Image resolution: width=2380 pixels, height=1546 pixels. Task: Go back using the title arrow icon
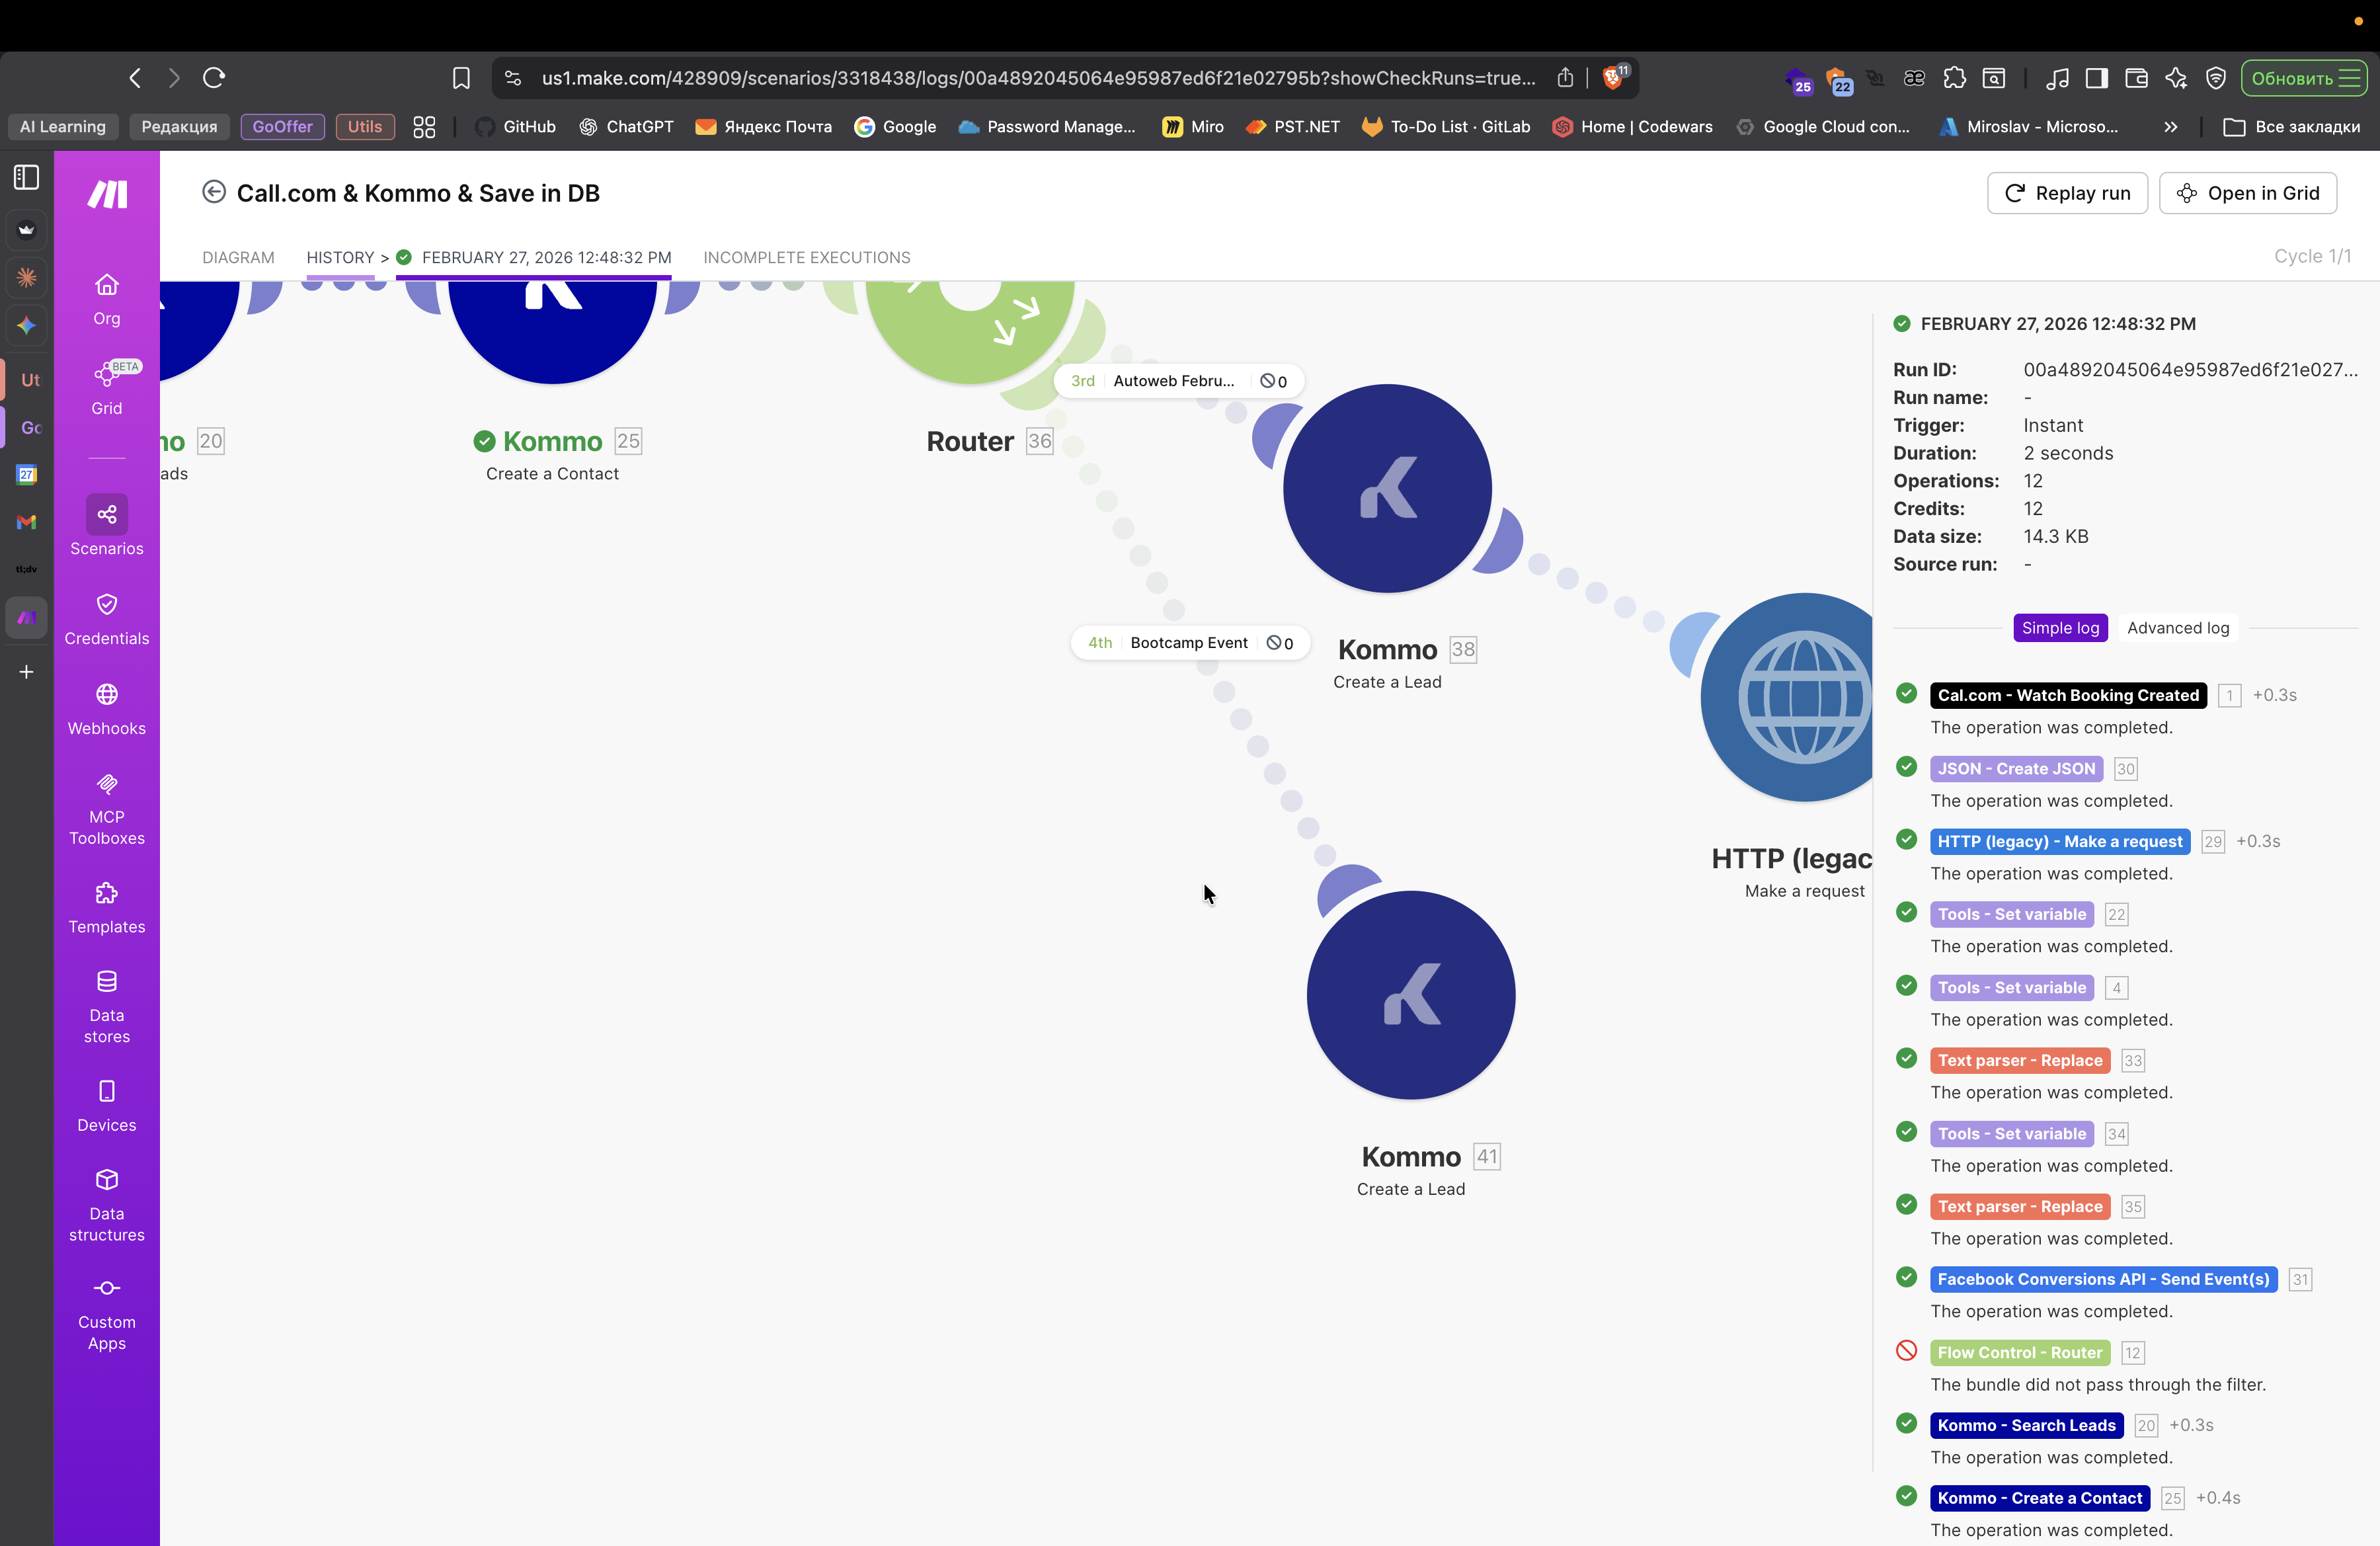pyautogui.click(x=213, y=192)
